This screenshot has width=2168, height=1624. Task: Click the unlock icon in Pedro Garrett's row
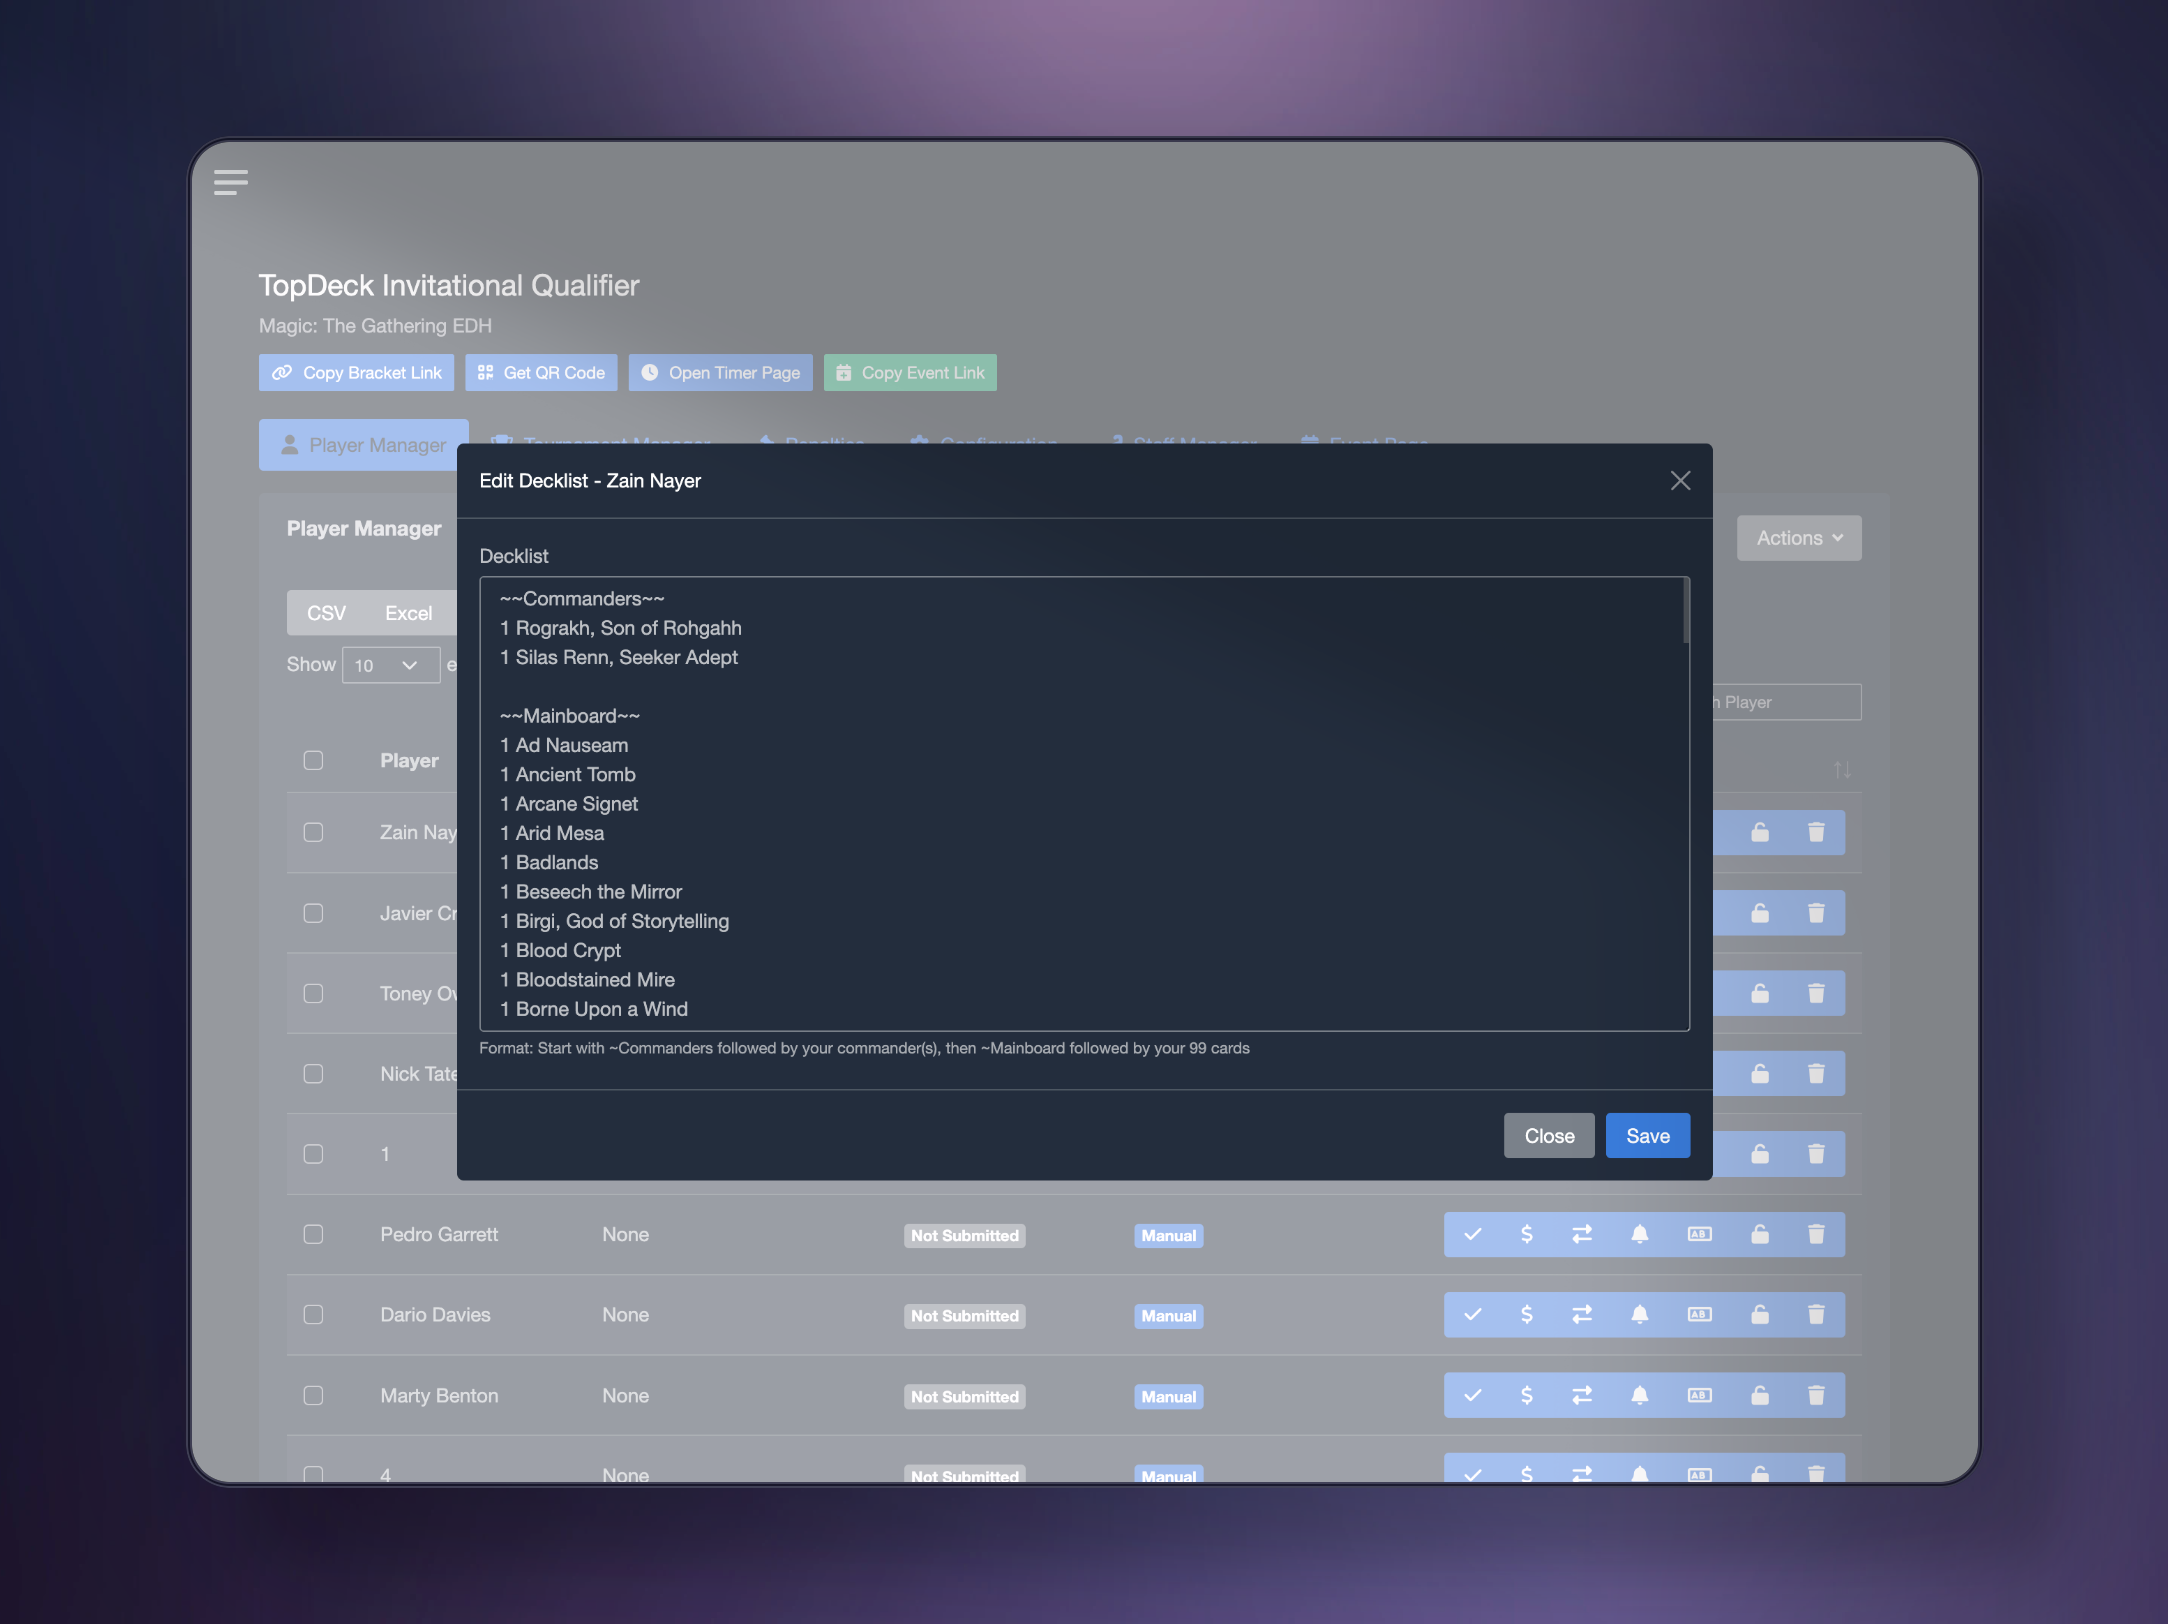(x=1760, y=1234)
